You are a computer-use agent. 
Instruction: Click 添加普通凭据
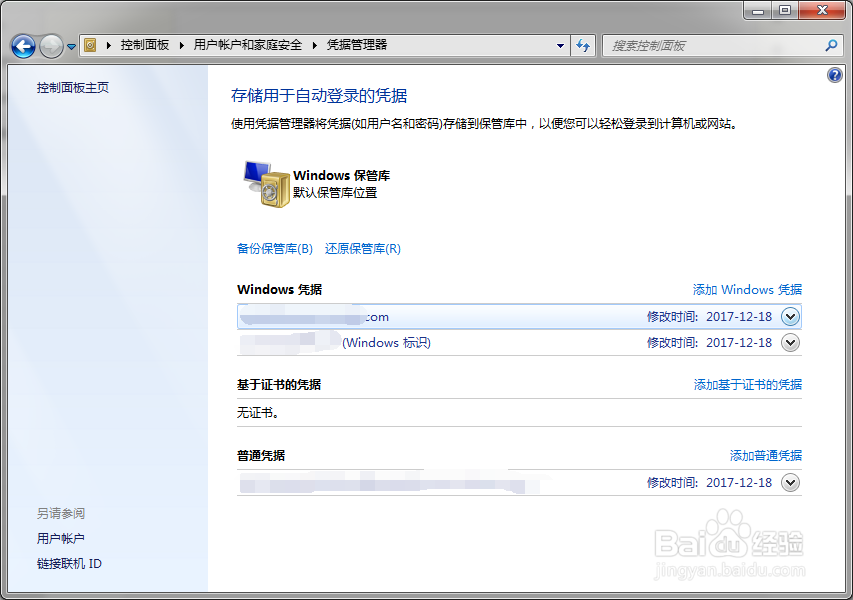point(767,455)
